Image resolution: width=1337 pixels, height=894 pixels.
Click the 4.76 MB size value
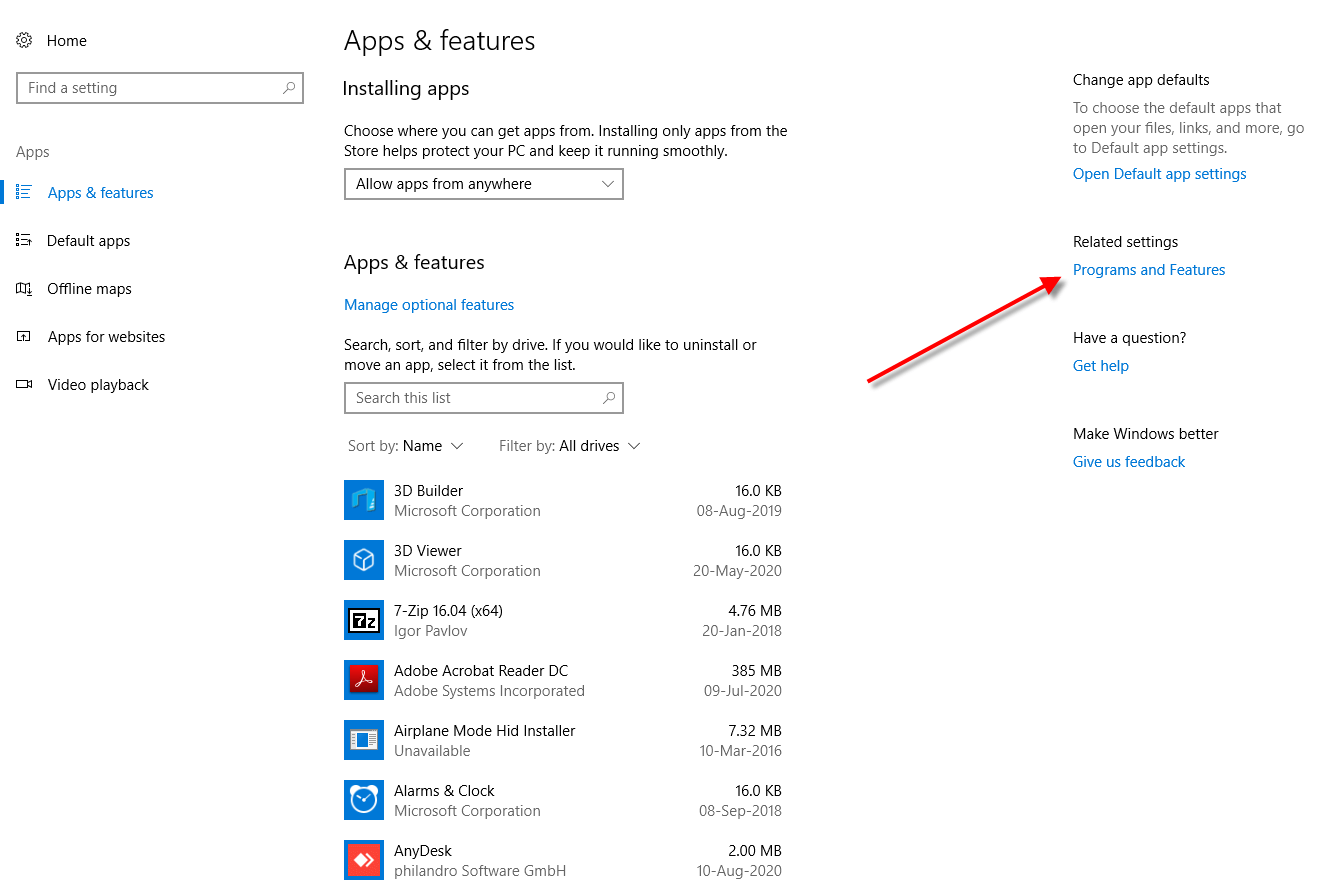pyautogui.click(x=755, y=611)
